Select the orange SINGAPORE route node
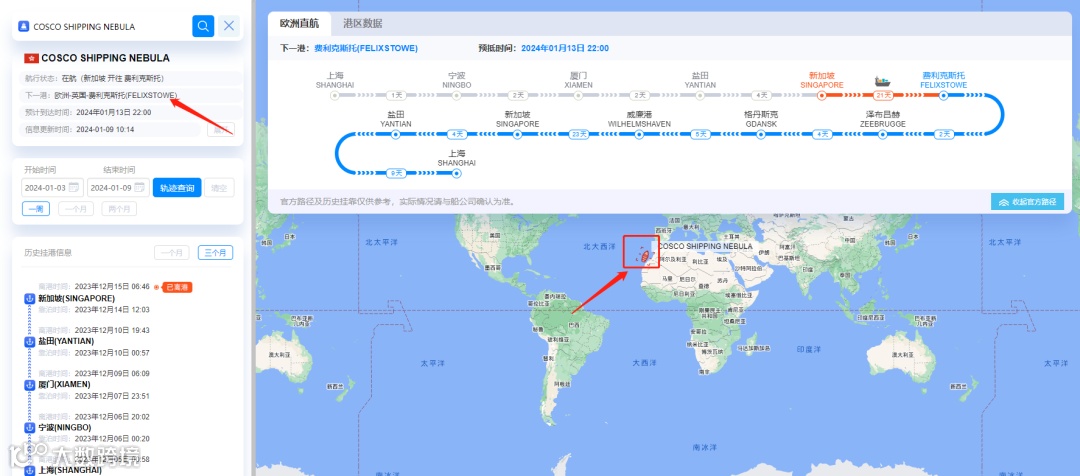The width and height of the screenshot is (1080, 476). click(x=822, y=96)
